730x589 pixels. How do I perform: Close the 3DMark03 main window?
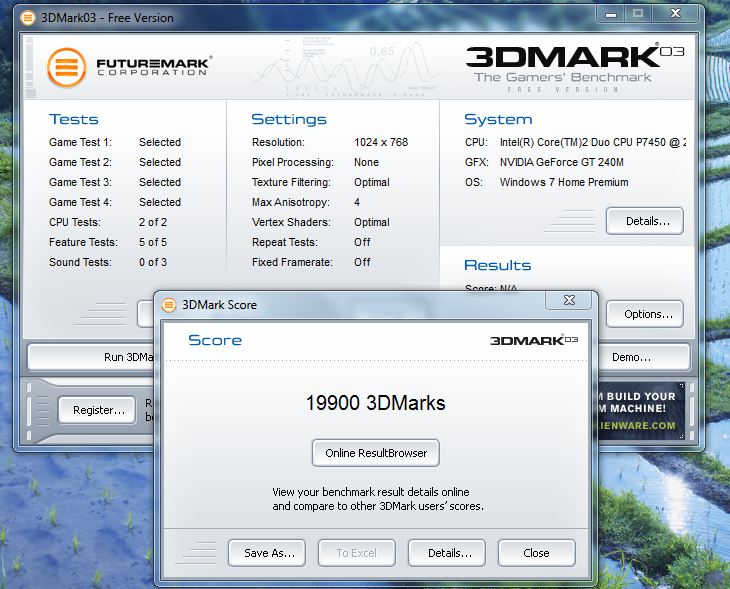(675, 14)
